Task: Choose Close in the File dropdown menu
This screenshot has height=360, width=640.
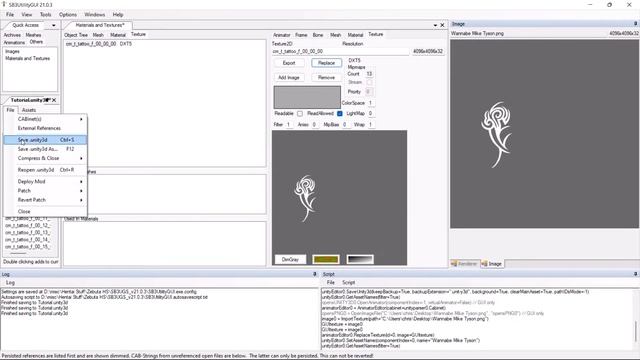Action: pyautogui.click(x=45, y=211)
